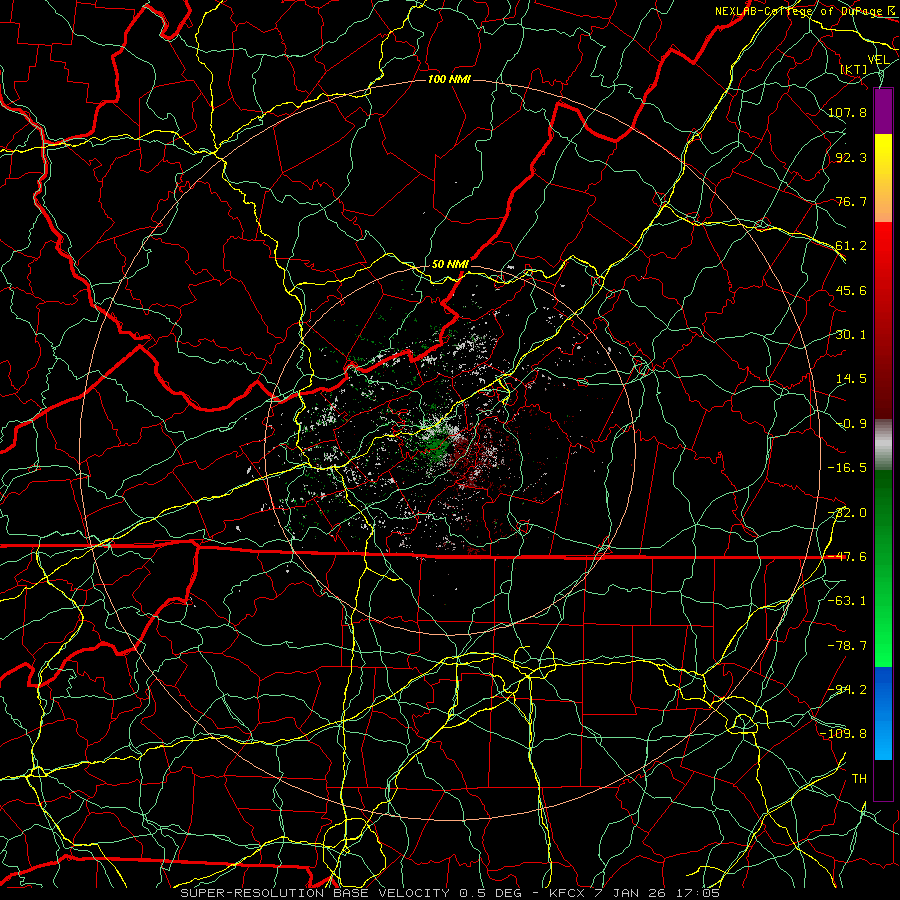The image size is (900, 900).
Task: Select the -16.5 legend value
Action: 847,468
